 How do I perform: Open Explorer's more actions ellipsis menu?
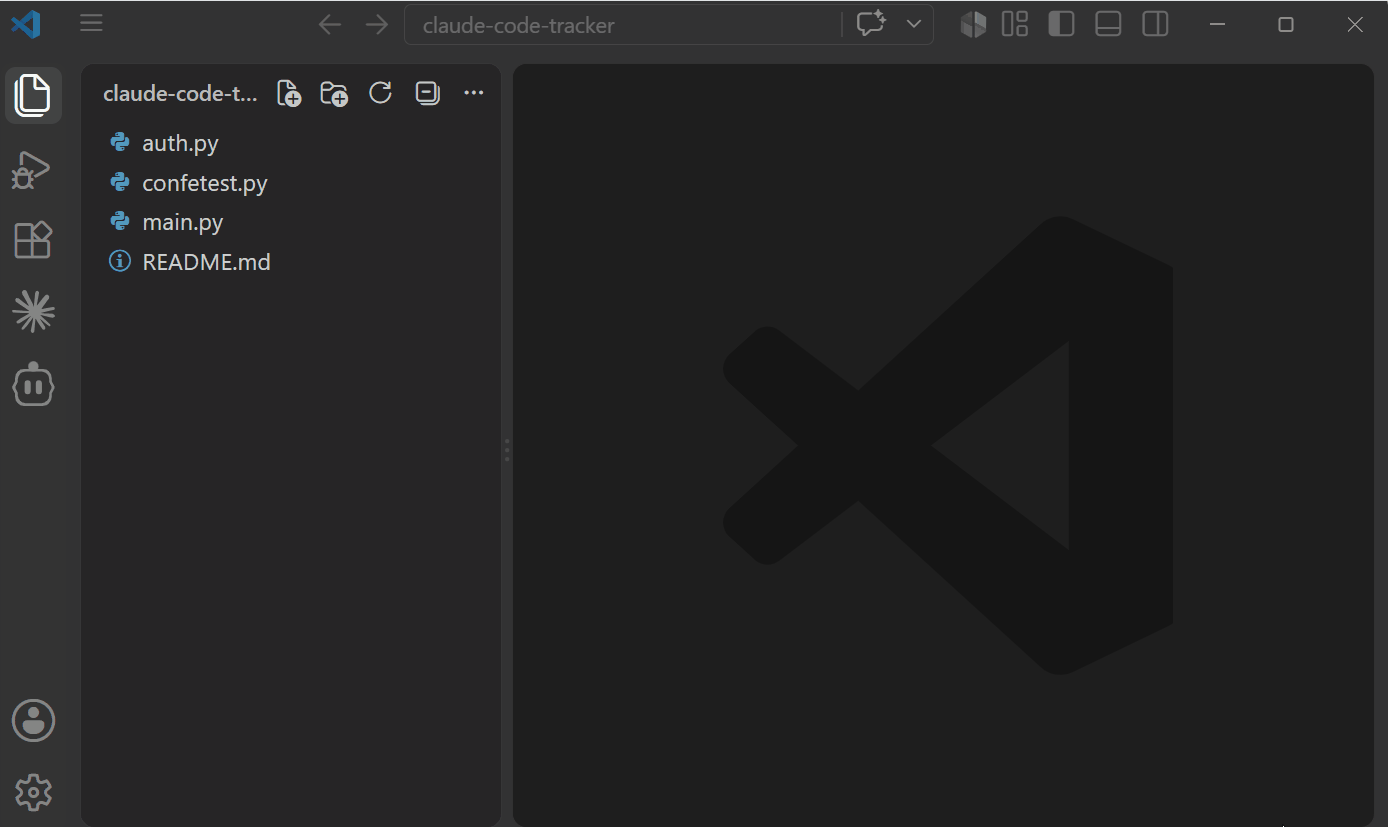point(474,94)
